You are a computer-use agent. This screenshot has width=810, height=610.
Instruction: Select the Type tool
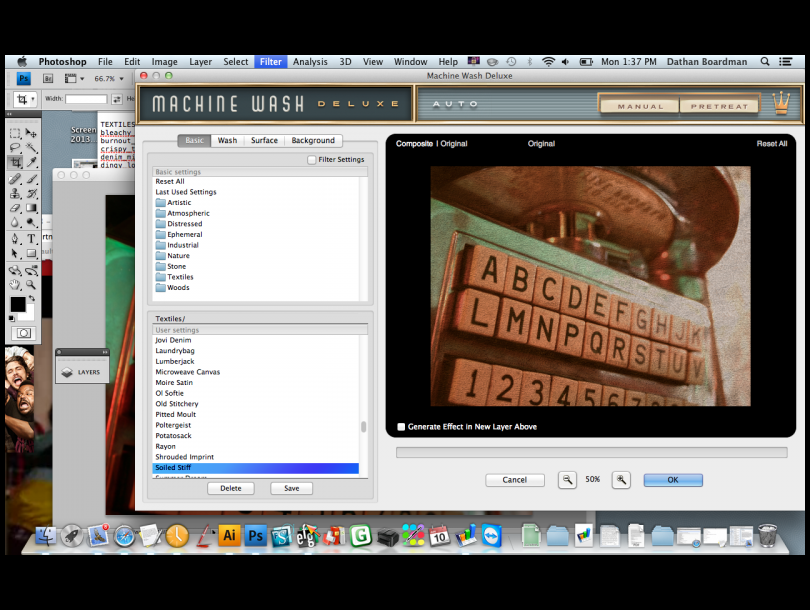pos(31,239)
